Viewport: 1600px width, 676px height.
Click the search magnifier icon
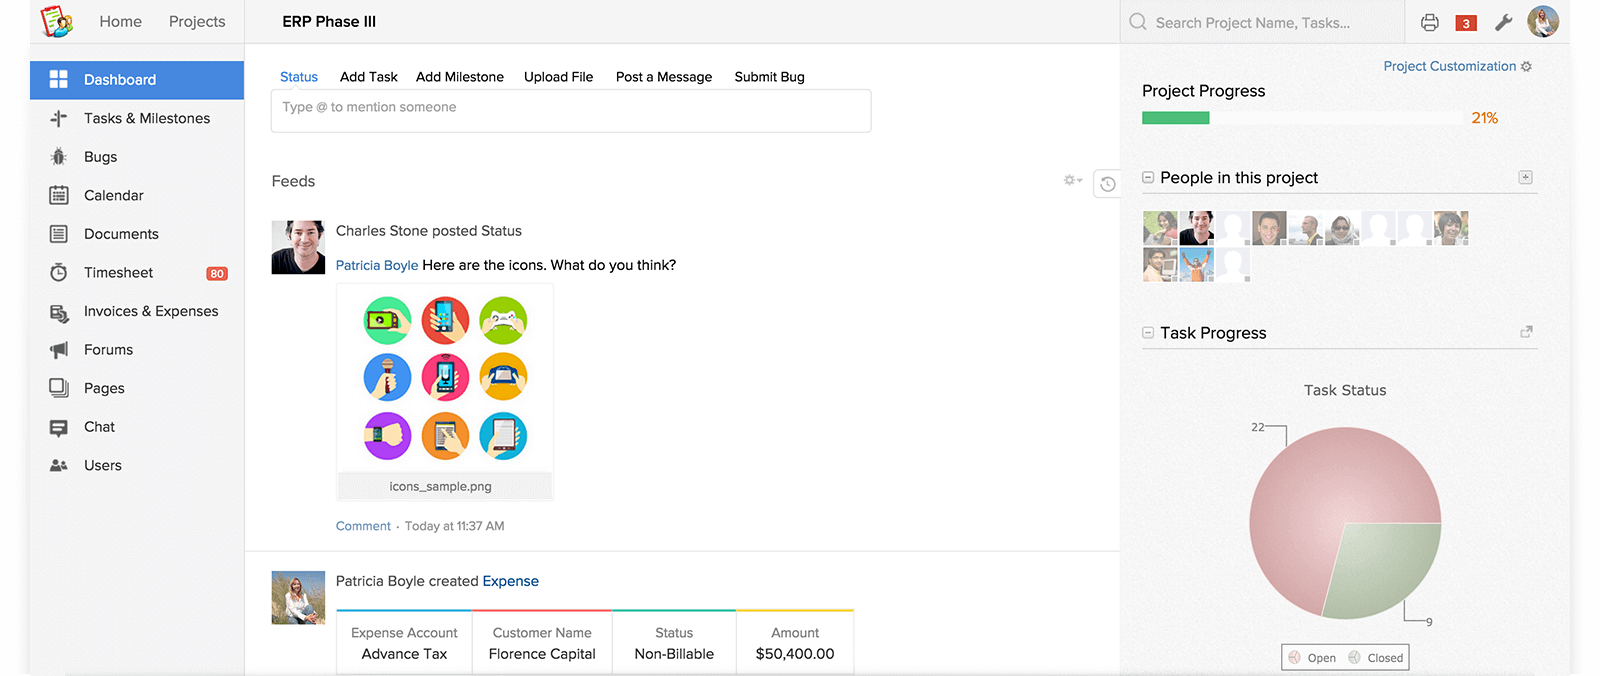[1138, 22]
